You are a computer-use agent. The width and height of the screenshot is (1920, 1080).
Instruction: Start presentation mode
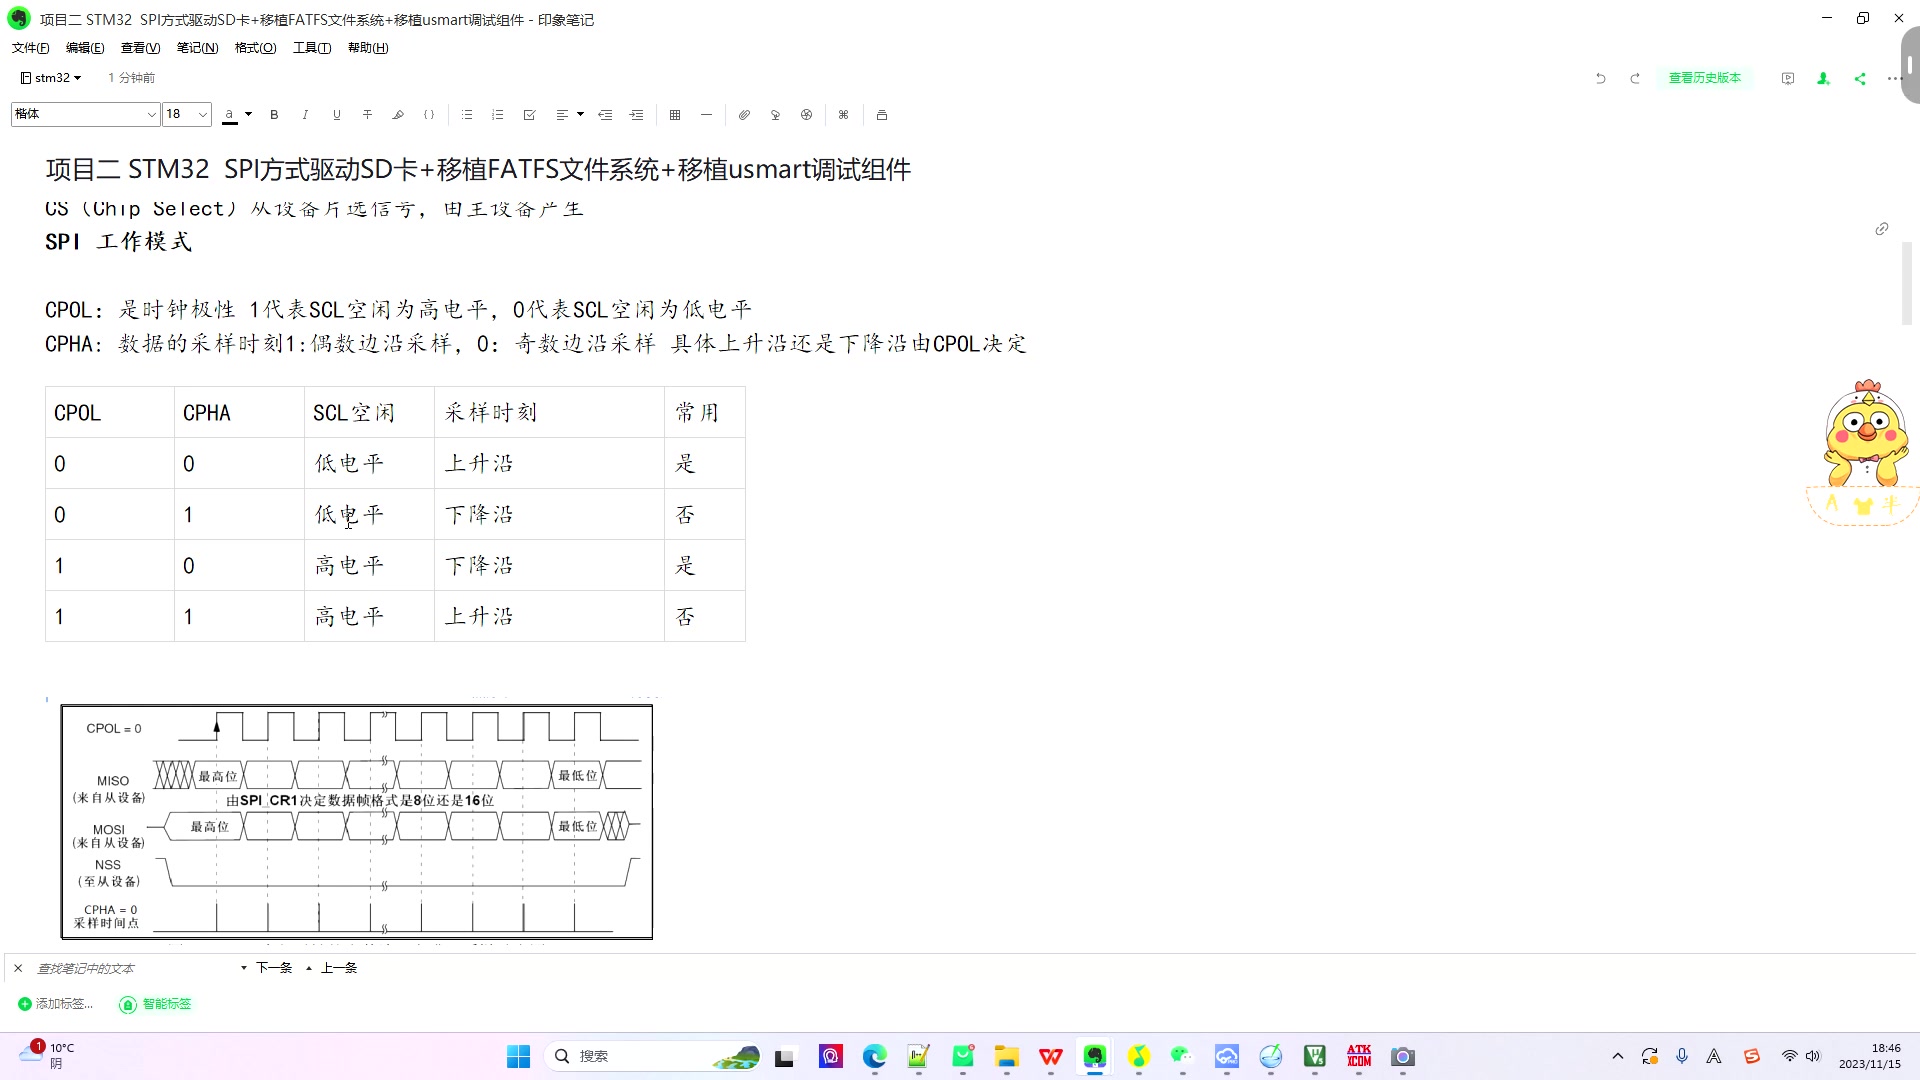1788,78
